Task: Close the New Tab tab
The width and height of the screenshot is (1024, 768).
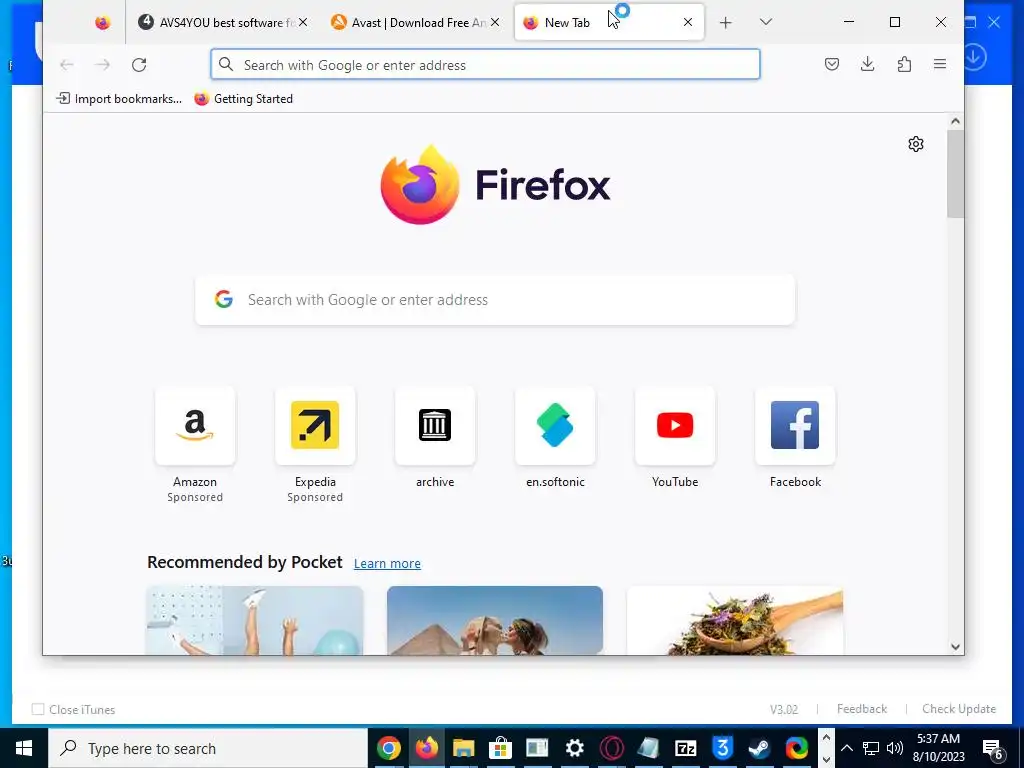Action: click(688, 23)
